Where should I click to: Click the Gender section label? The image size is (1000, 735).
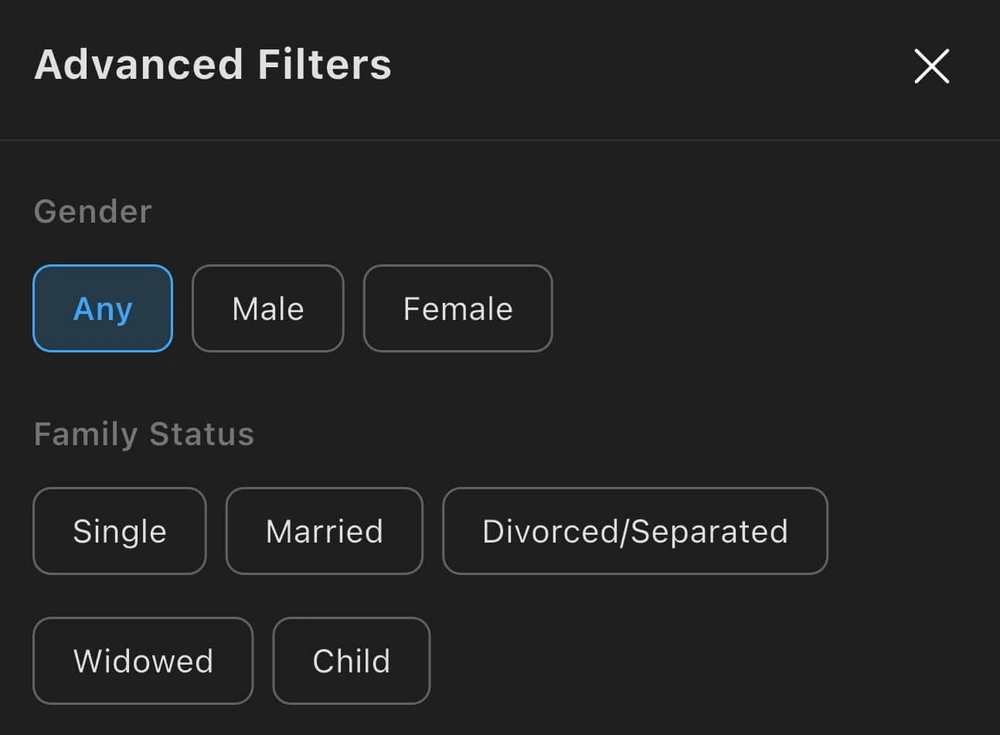93,212
